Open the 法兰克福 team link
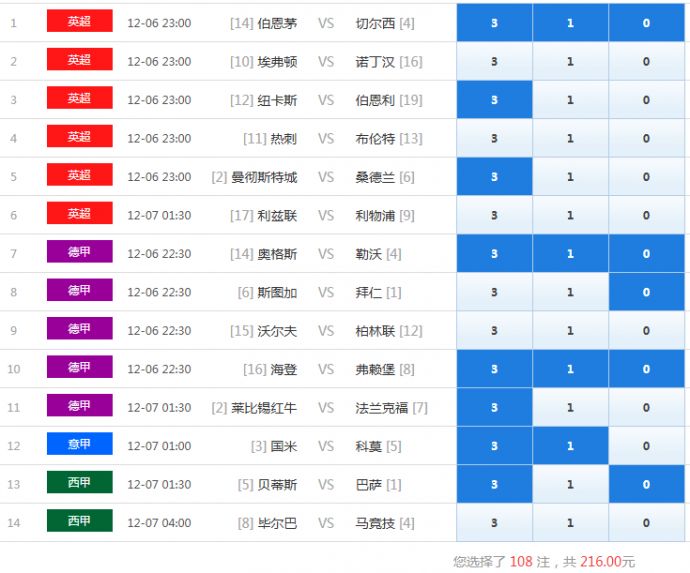 tap(382, 408)
